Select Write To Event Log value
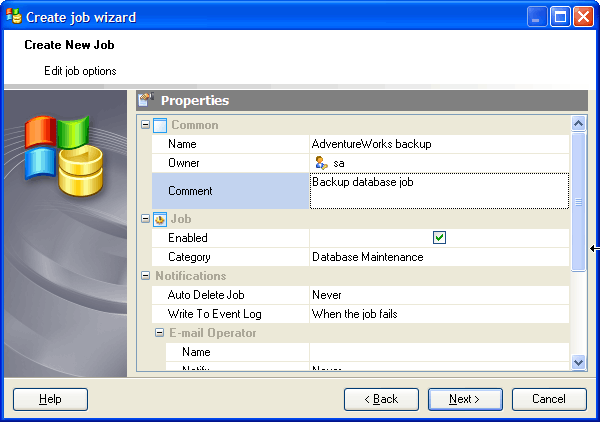Screen dimensions: 600x422 (x=439, y=314)
